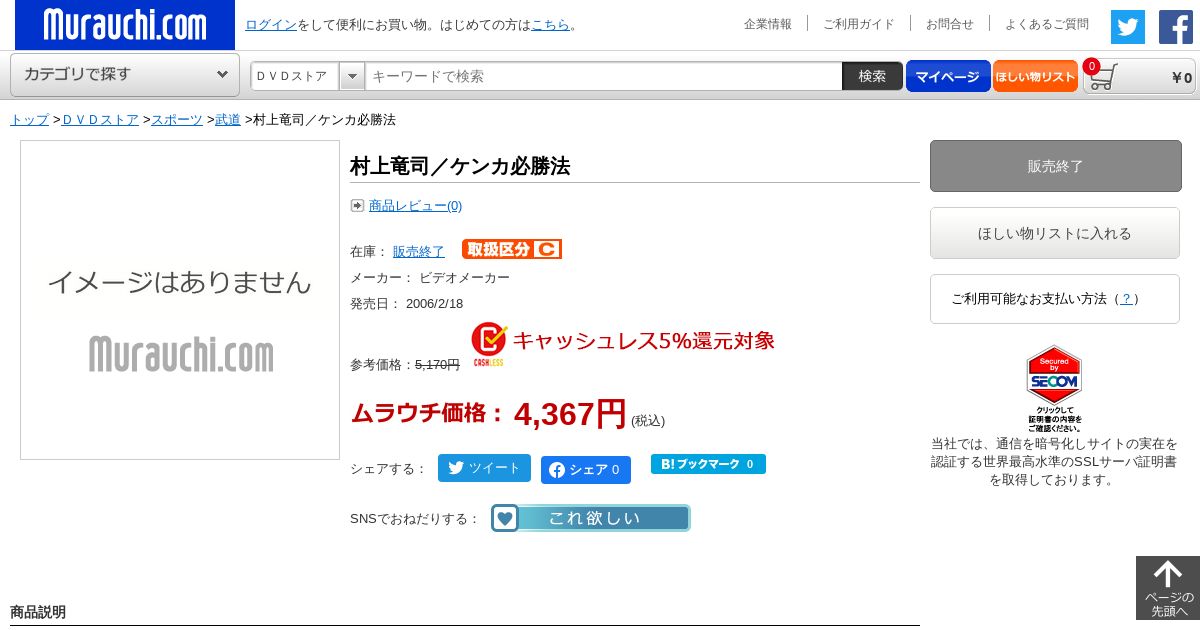Click the release date 2006/2/18
Viewport: 1200px width, 630px height.
[434, 303]
